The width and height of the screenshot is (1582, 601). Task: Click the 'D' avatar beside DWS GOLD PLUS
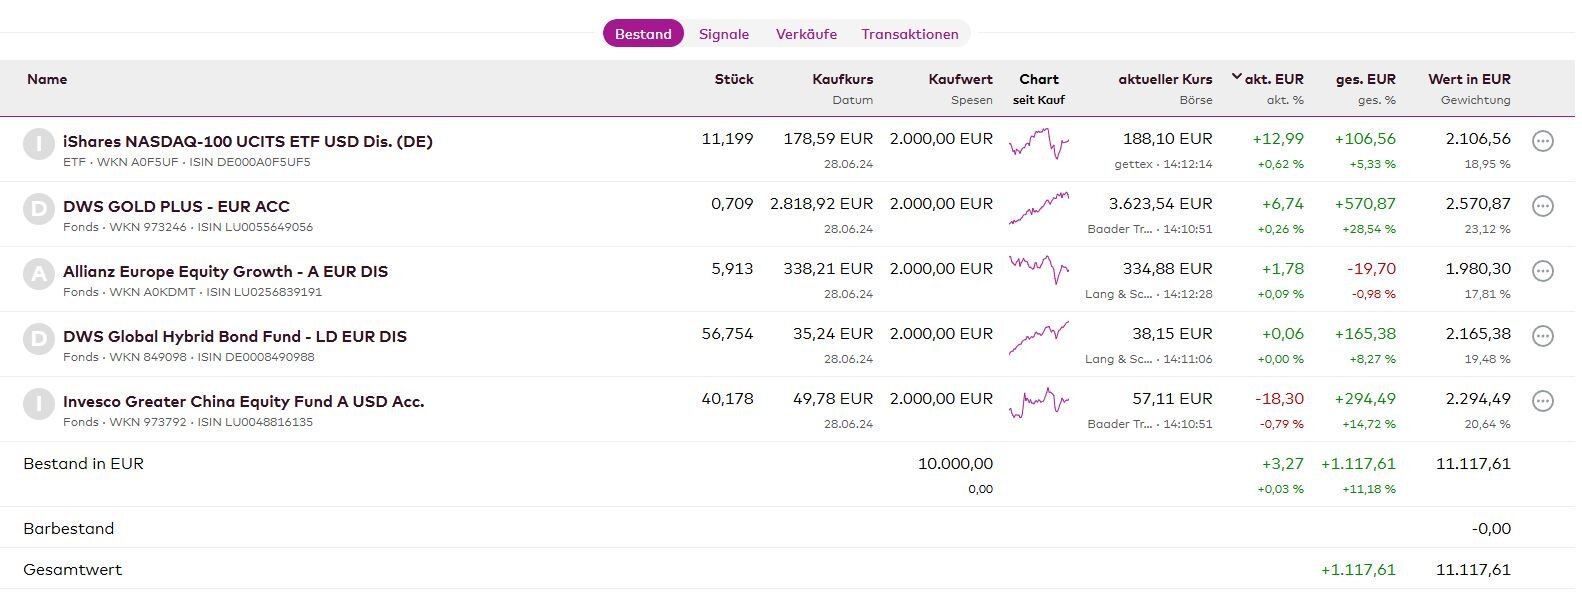tap(39, 210)
